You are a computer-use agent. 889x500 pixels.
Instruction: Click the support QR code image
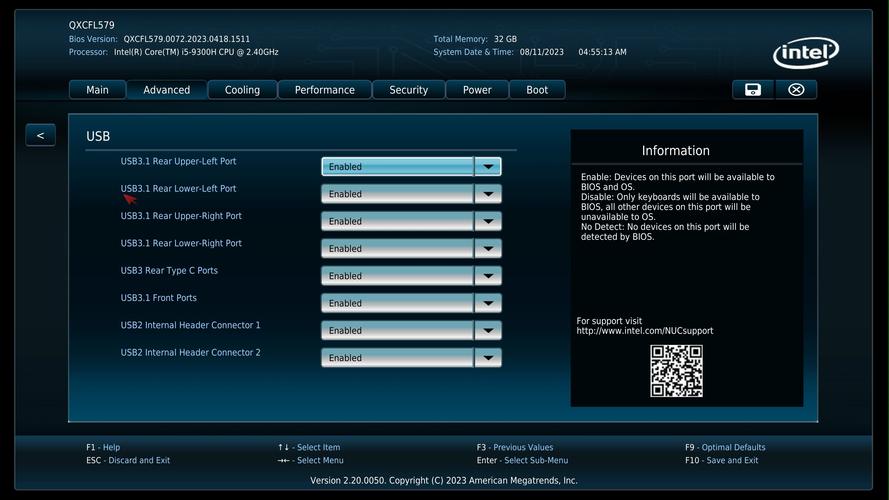[676, 371]
